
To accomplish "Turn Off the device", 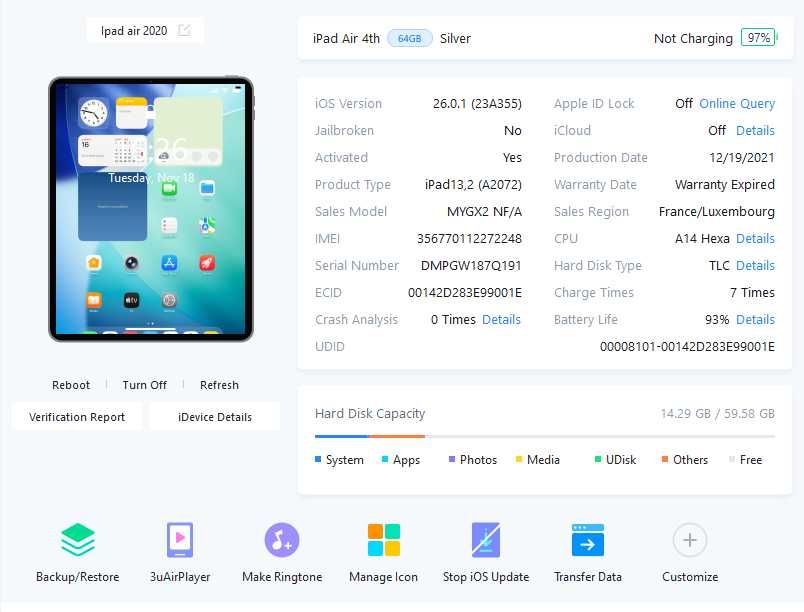I will (x=145, y=385).
